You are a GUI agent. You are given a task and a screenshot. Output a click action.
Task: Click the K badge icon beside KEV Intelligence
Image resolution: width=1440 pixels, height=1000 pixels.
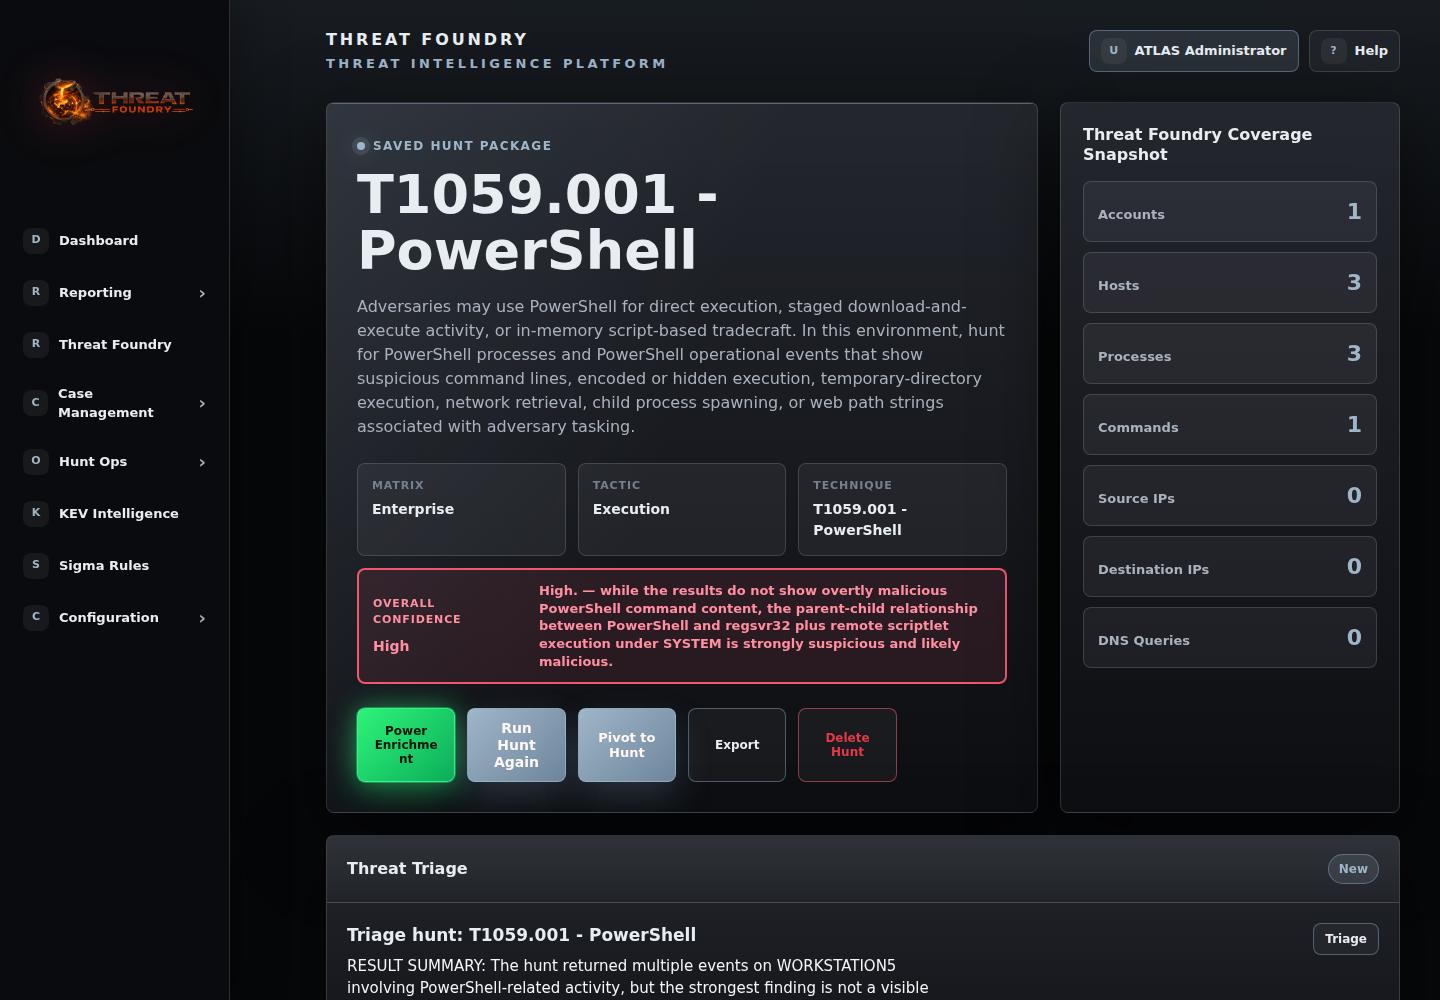click(36, 513)
